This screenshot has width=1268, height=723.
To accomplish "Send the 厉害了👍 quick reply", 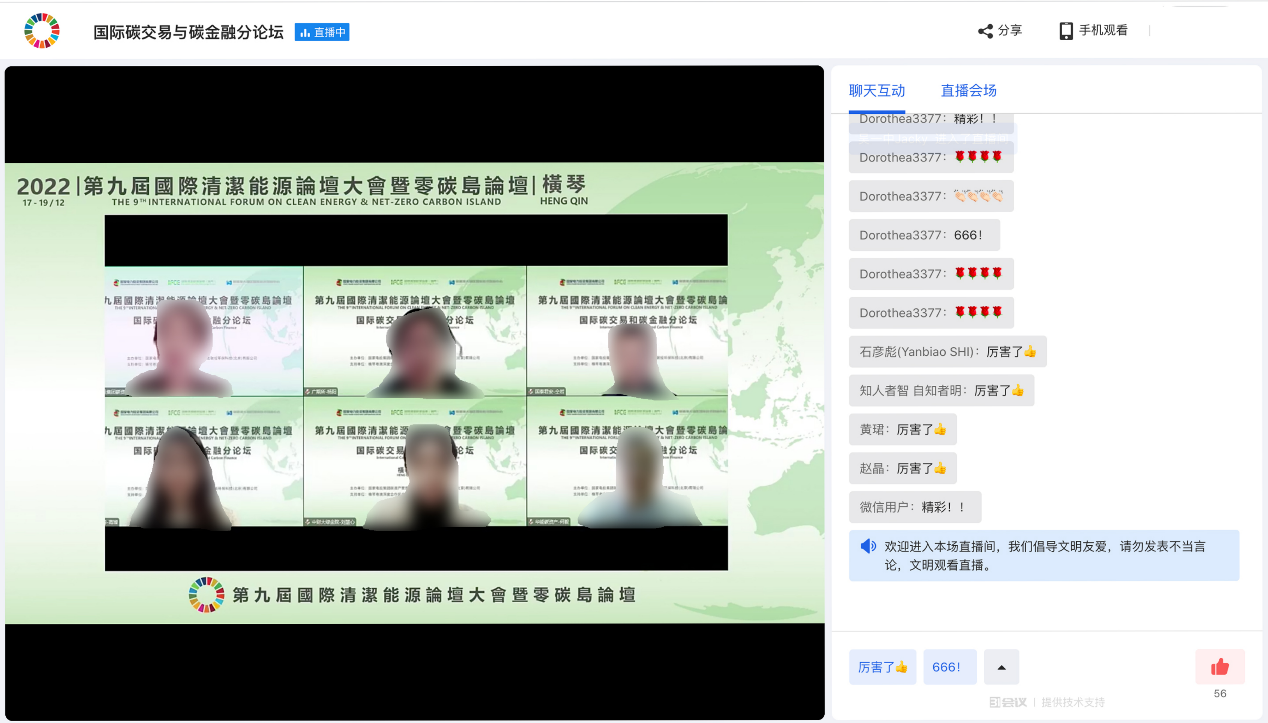I will (882, 666).
